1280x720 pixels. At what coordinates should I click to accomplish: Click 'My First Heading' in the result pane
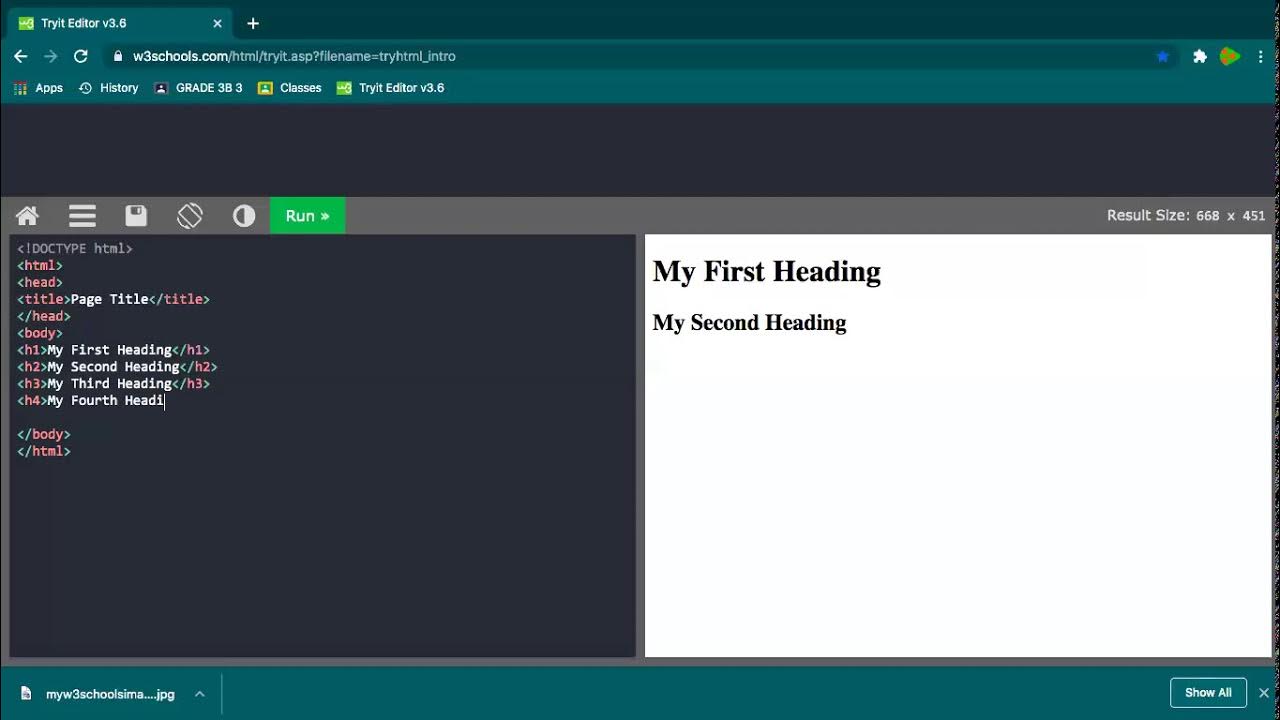(767, 271)
